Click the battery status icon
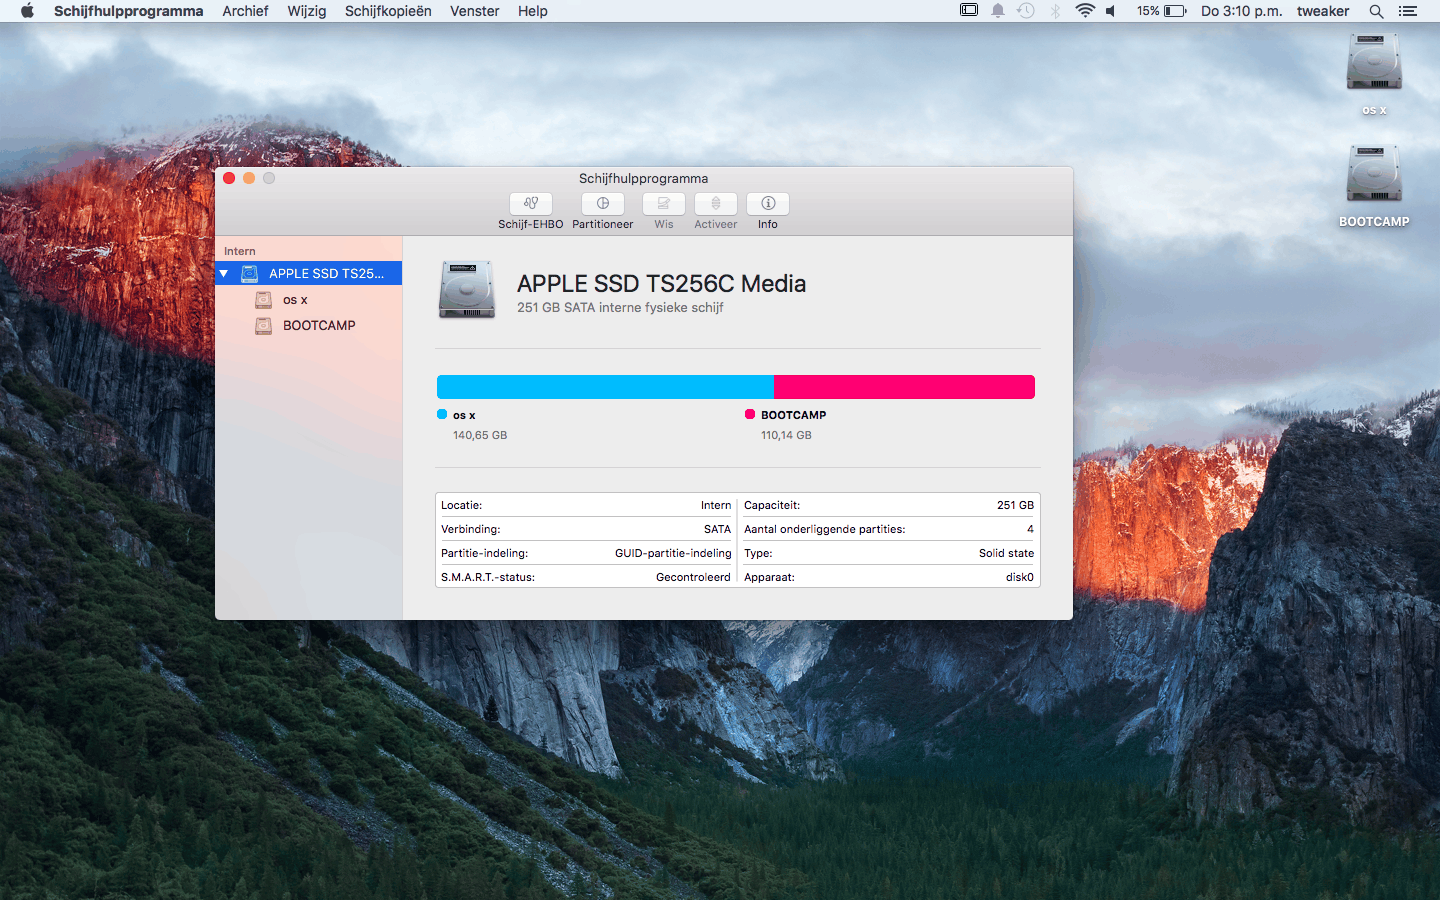The height and width of the screenshot is (900, 1440). click(x=1175, y=11)
